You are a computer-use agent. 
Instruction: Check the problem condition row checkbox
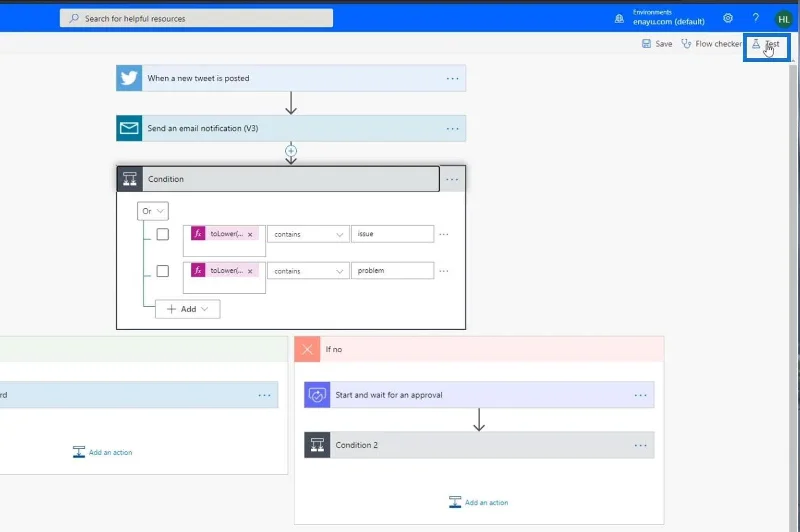162,271
